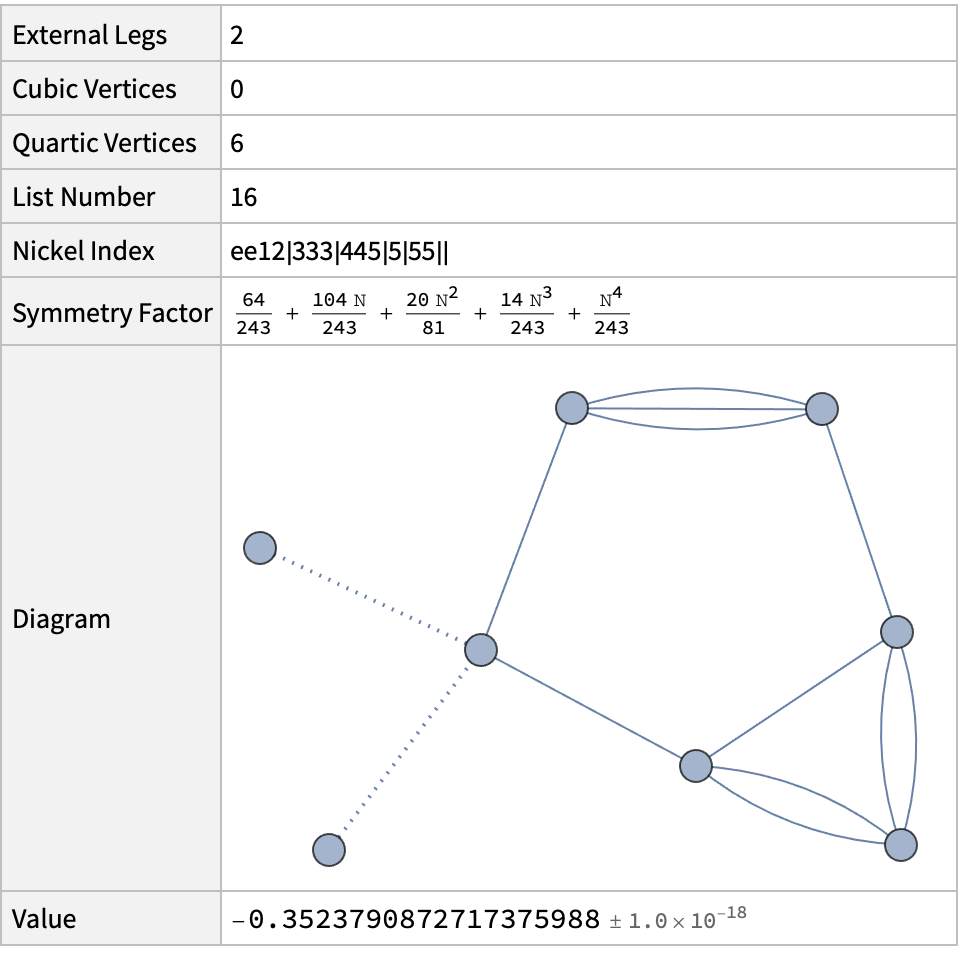Select the top-right vertex of the triple edge
958x980 pixels.
(821, 408)
